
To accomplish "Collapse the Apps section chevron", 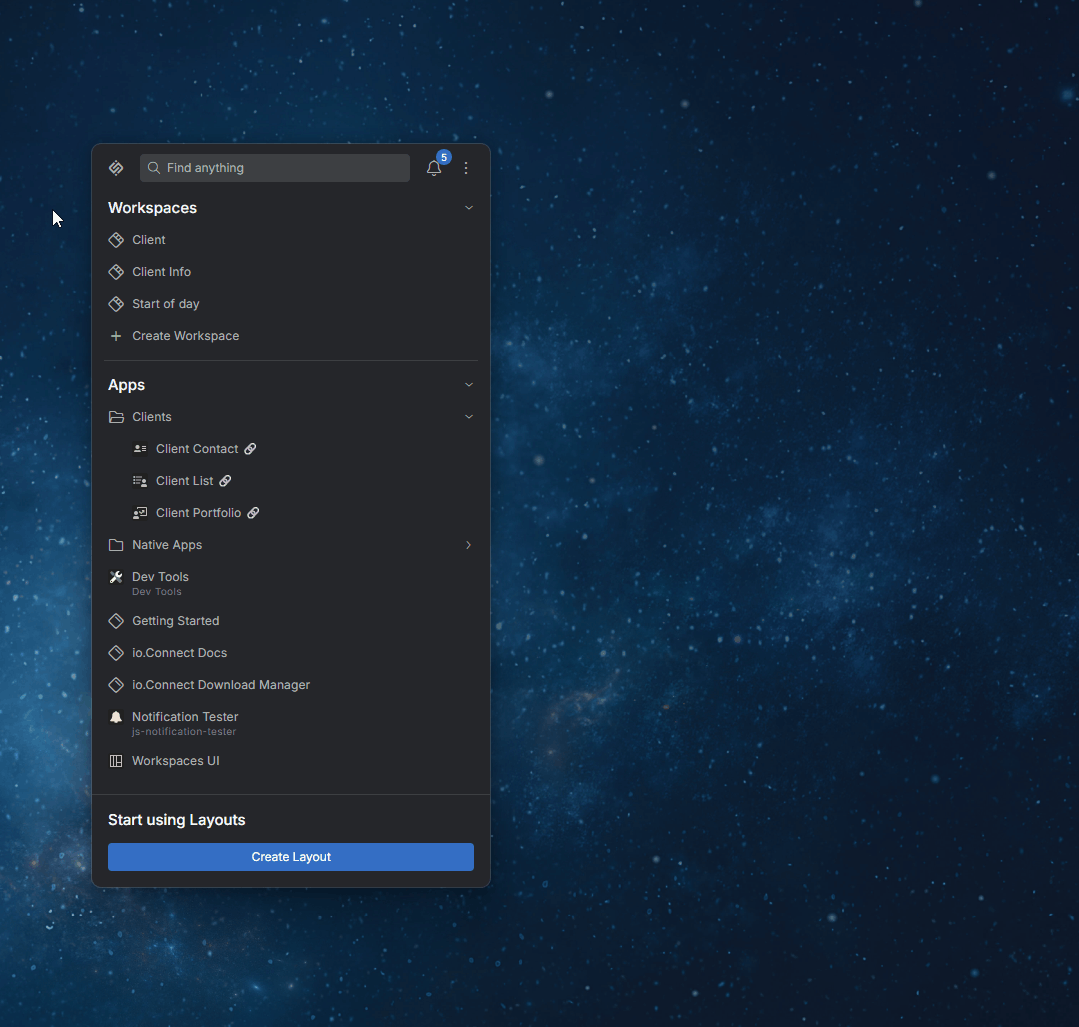I will (x=469, y=385).
